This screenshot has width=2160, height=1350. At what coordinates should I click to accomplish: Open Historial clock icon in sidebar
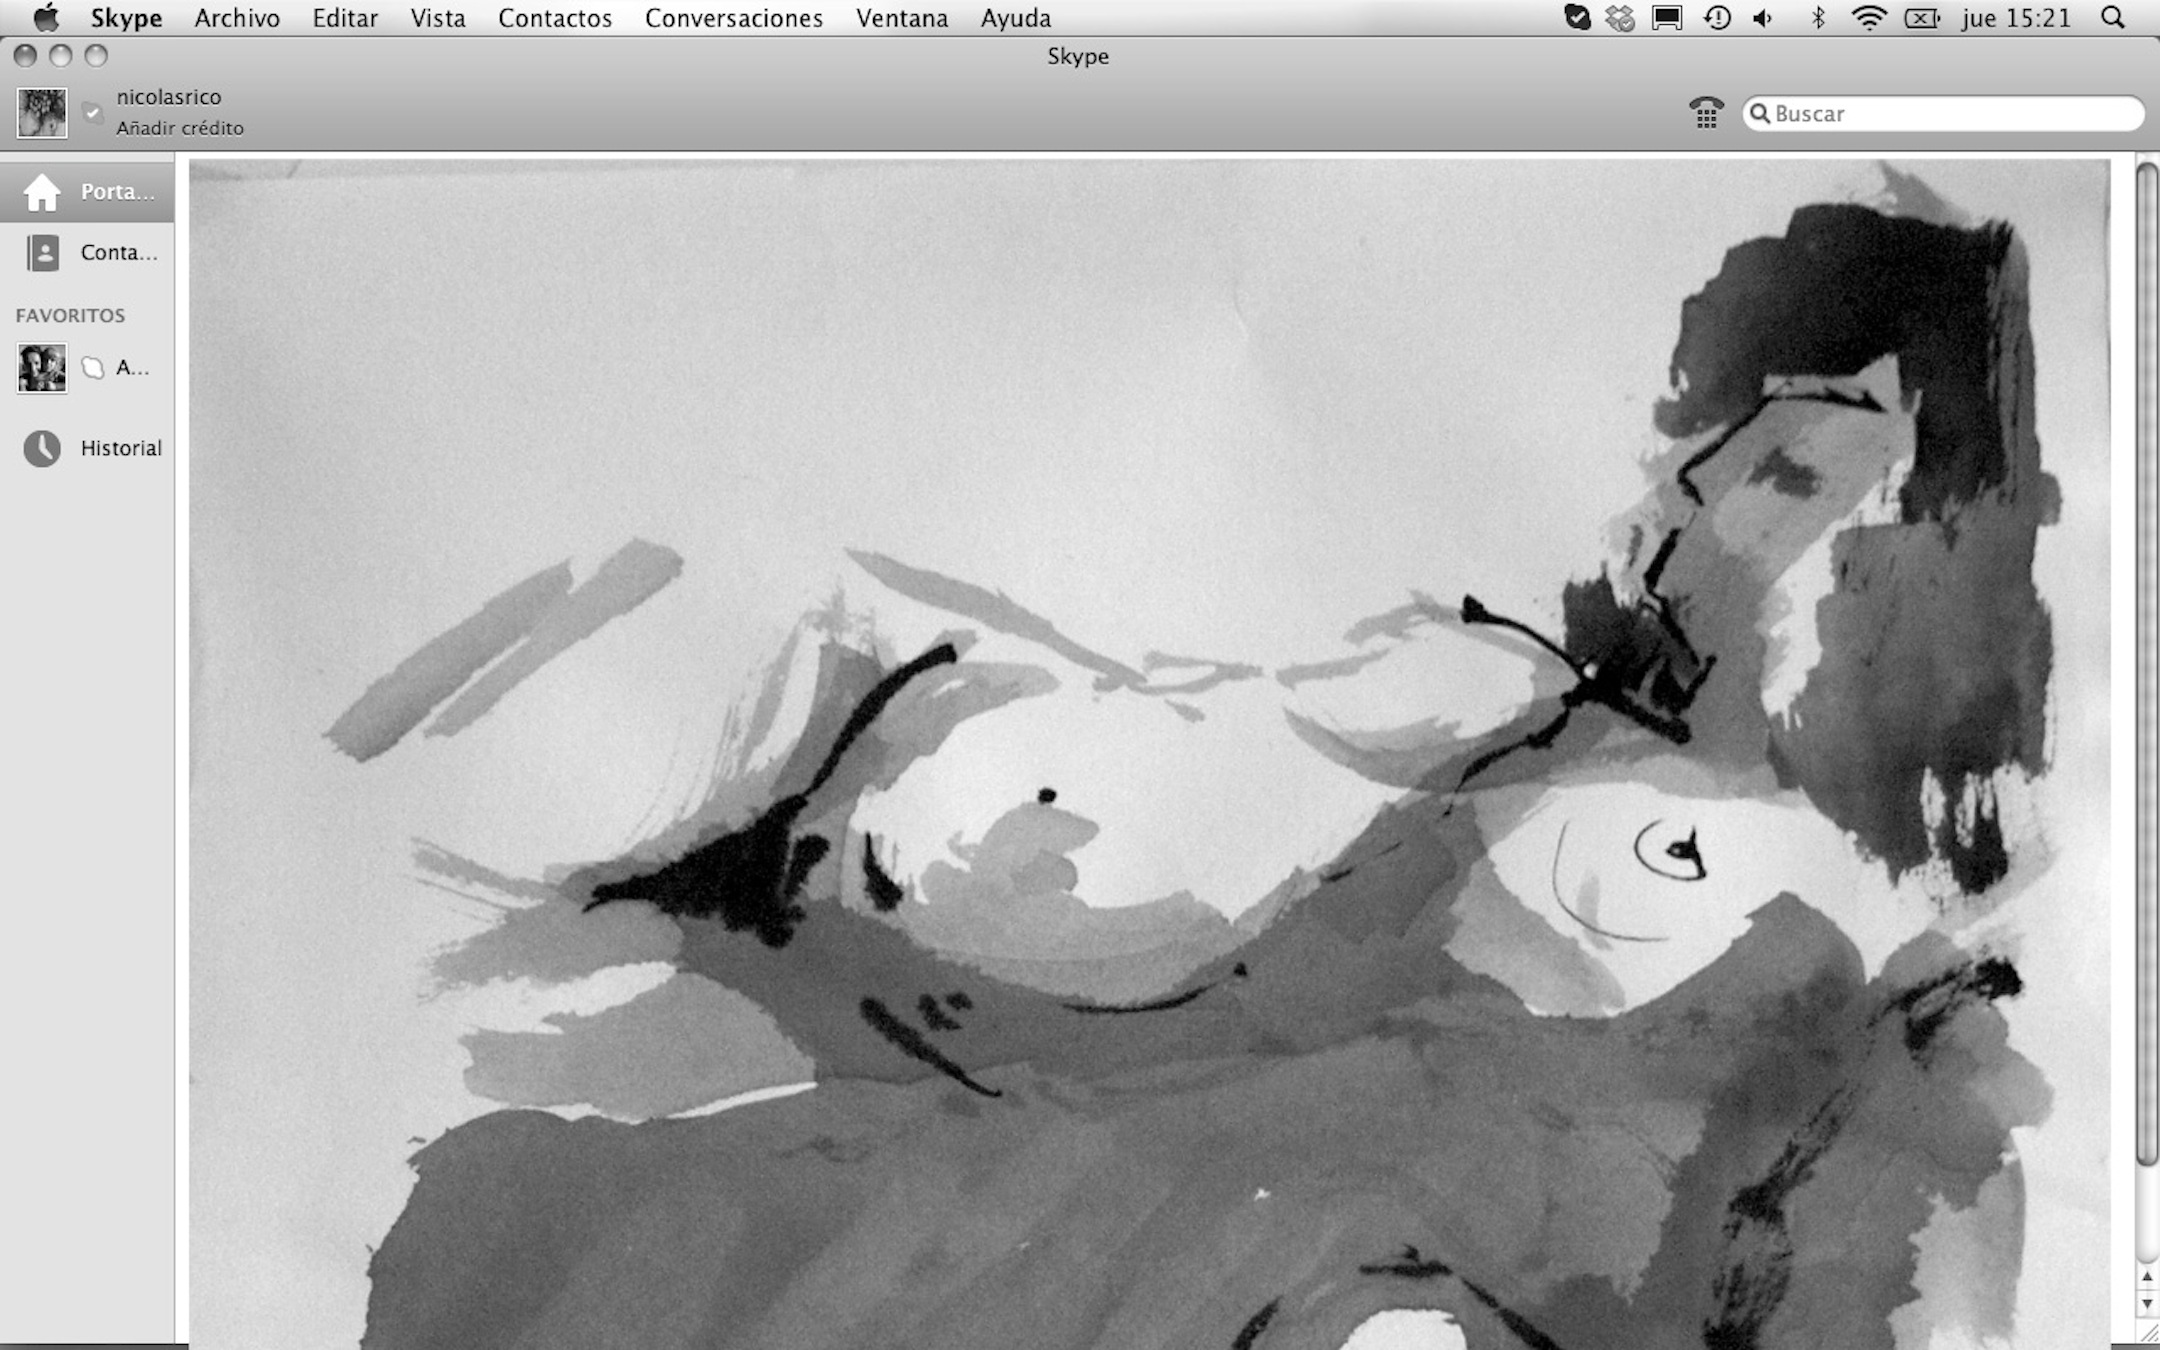42,449
